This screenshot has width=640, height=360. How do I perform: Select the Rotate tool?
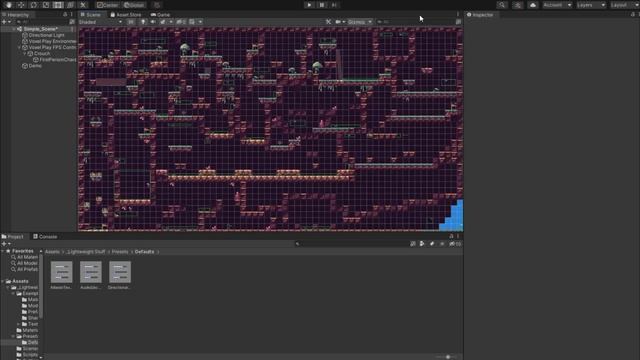click(34, 5)
